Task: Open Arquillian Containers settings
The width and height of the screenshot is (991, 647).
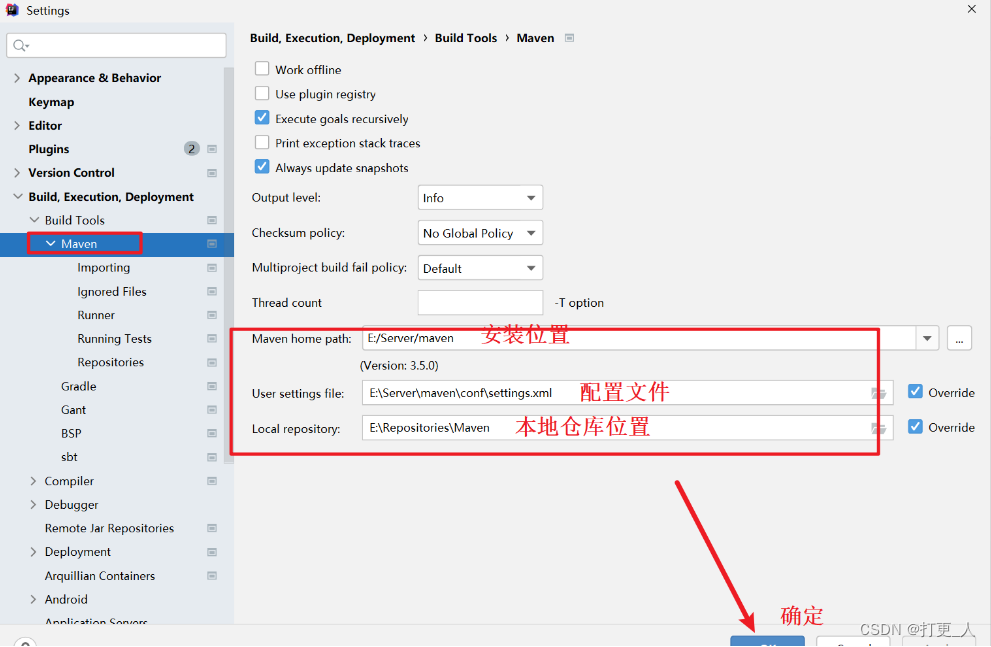Action: (x=100, y=576)
